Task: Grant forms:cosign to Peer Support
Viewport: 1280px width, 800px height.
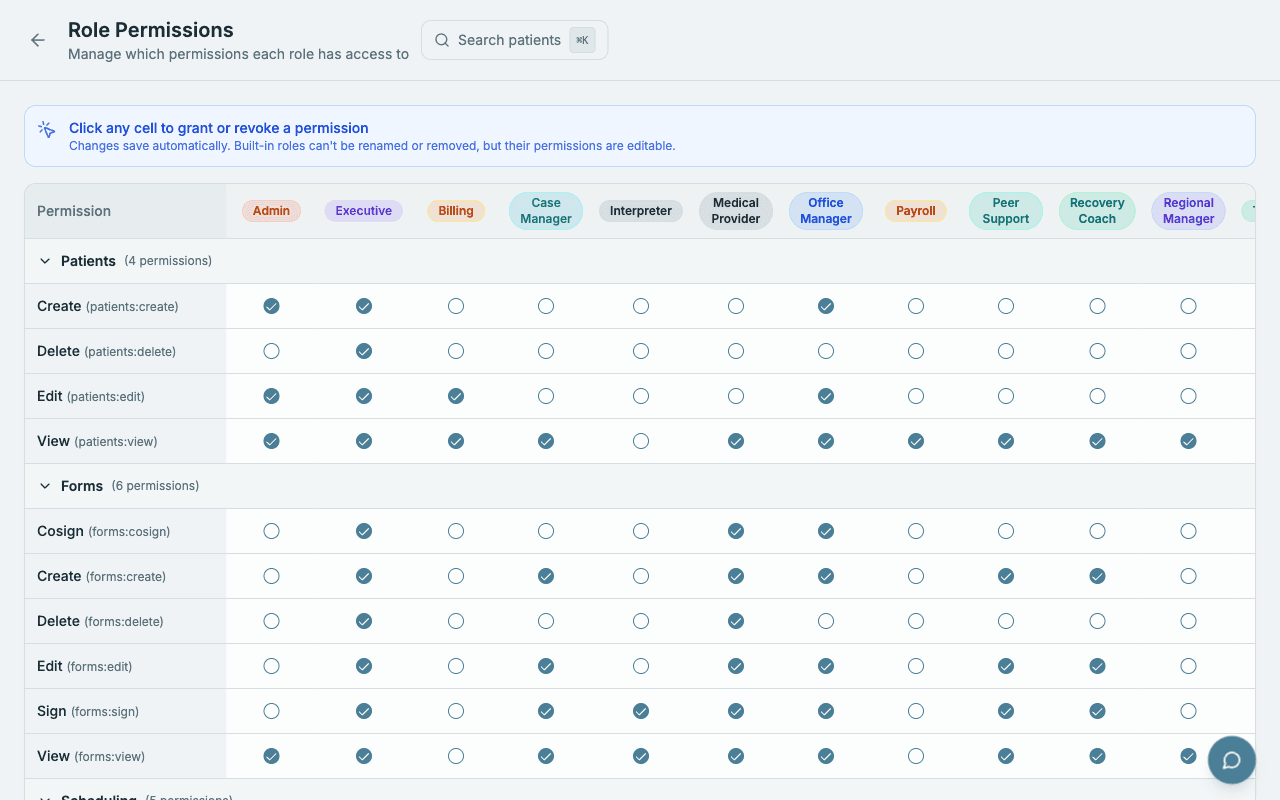Action: pyautogui.click(x=1006, y=531)
